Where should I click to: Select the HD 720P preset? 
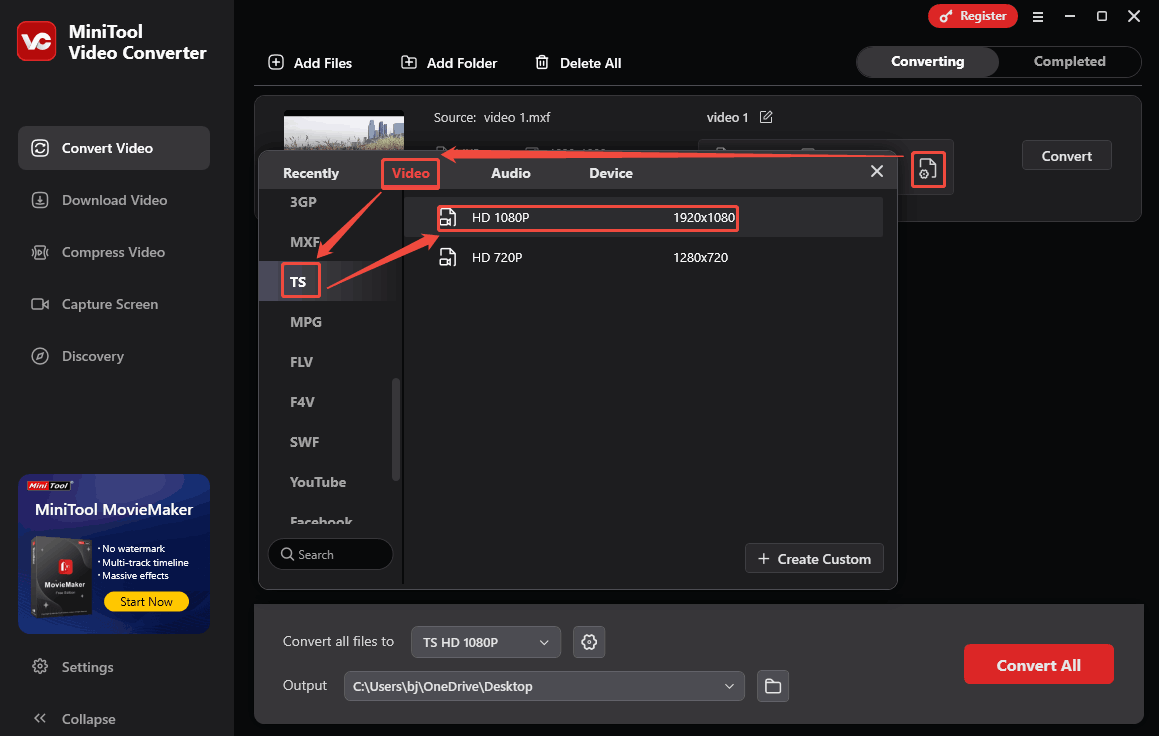[x=643, y=257]
